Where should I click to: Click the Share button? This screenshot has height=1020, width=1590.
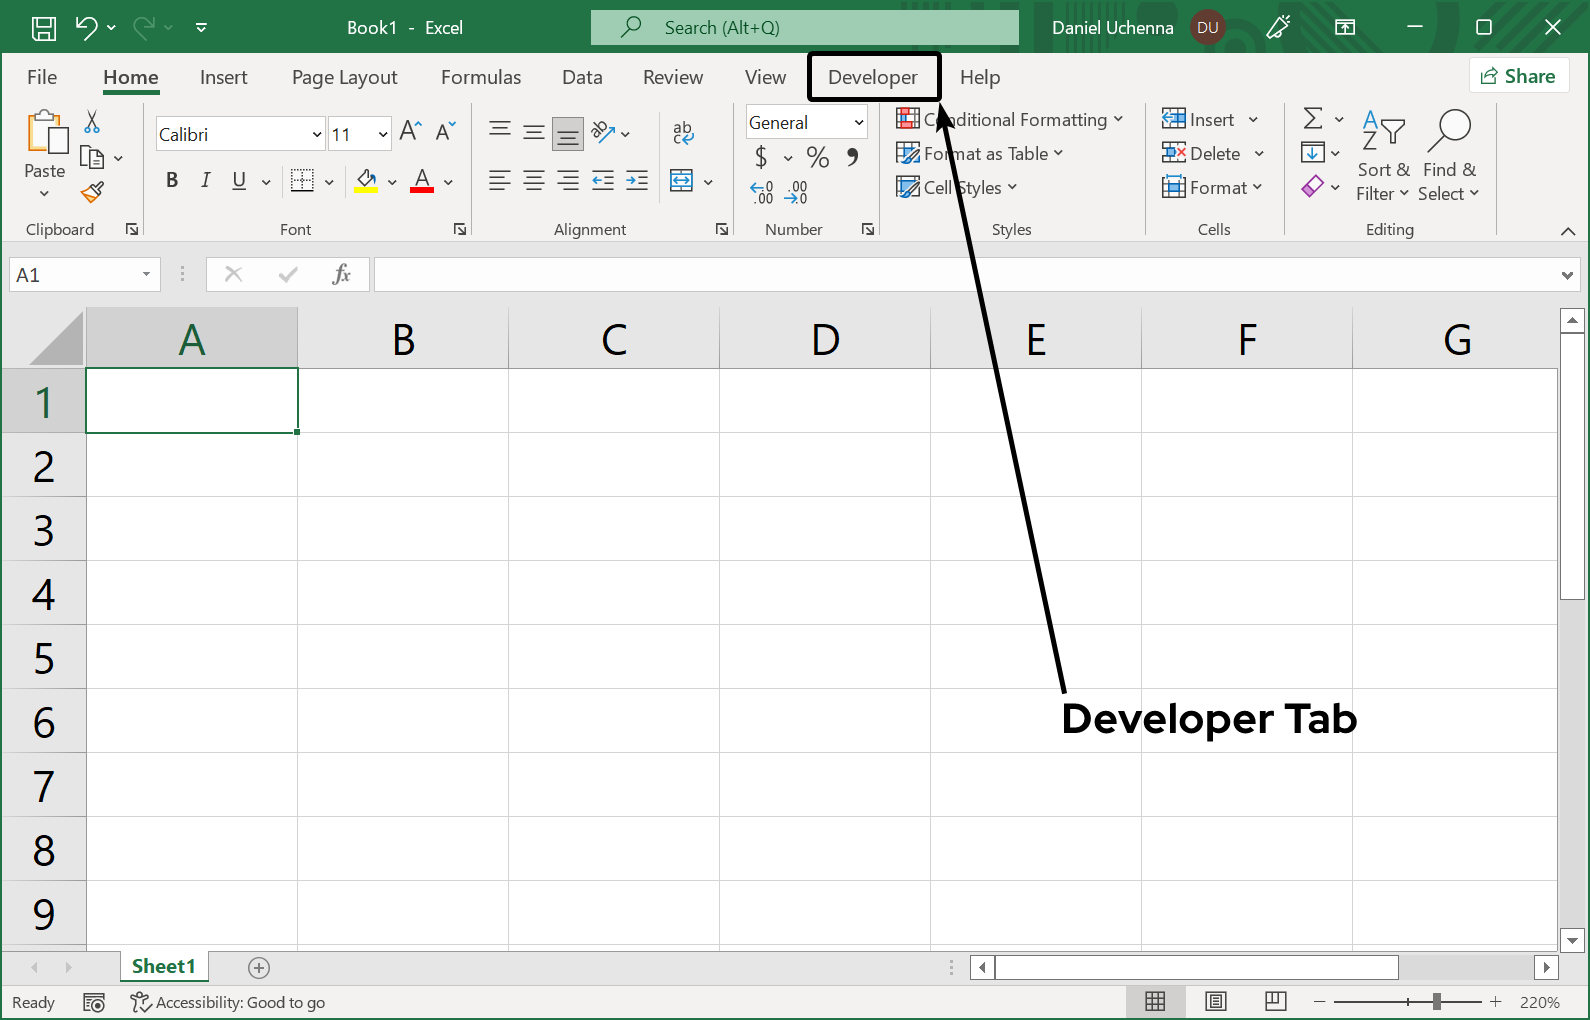[x=1518, y=76]
